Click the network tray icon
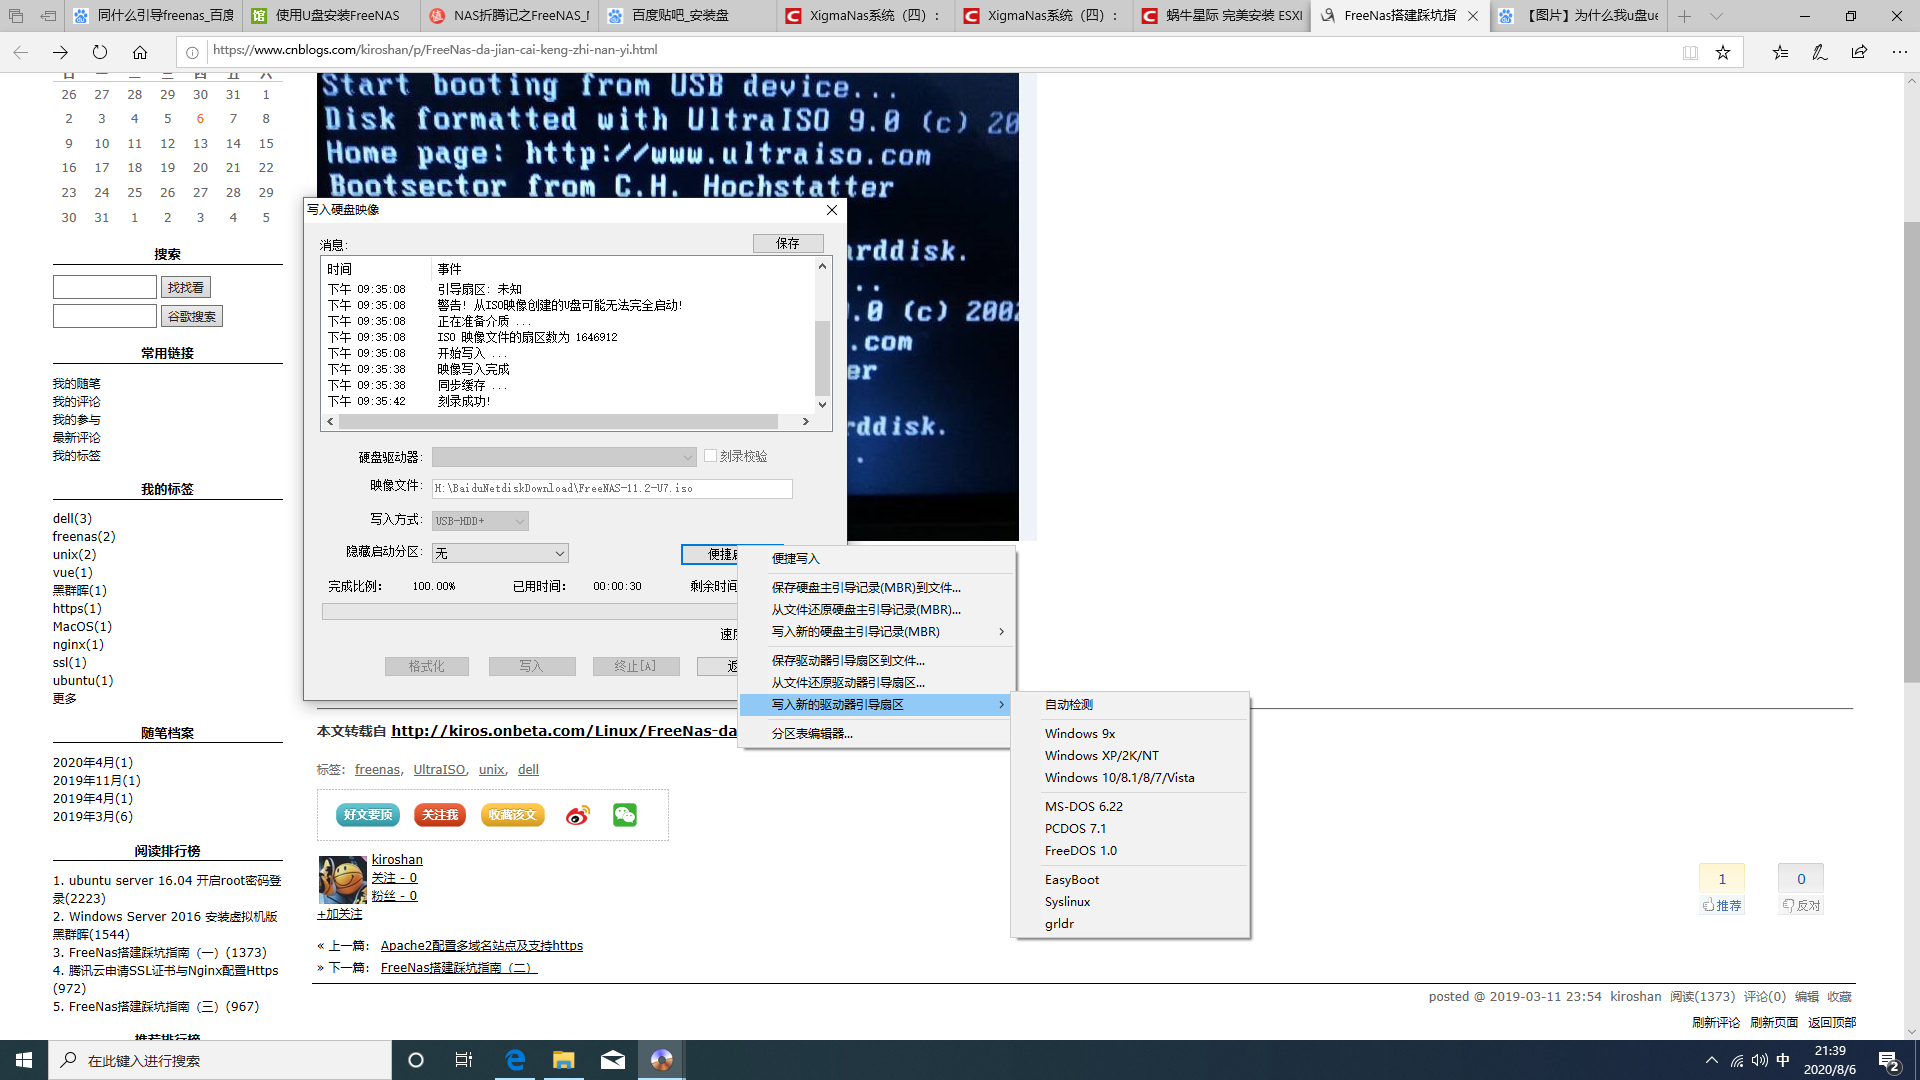Image resolution: width=1920 pixels, height=1080 pixels. click(1737, 1060)
